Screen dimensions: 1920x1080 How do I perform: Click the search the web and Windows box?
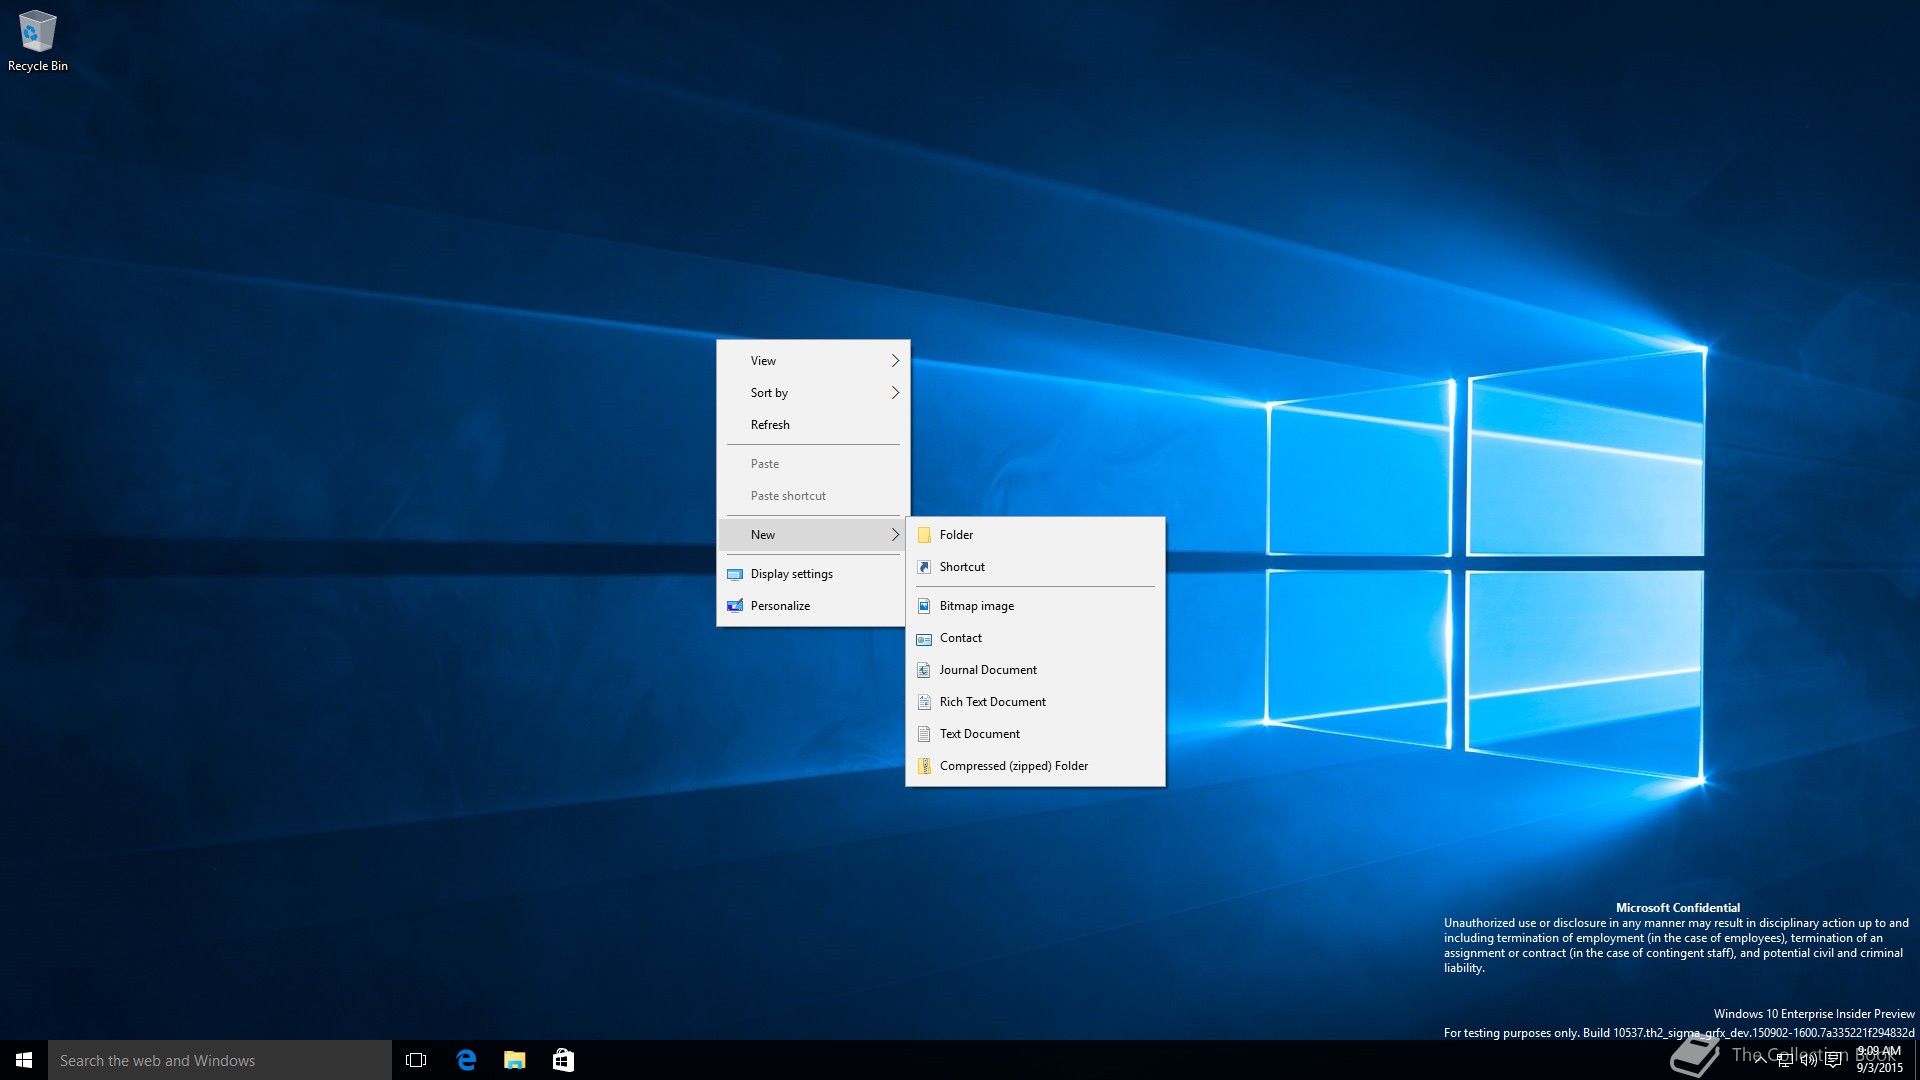(220, 1060)
